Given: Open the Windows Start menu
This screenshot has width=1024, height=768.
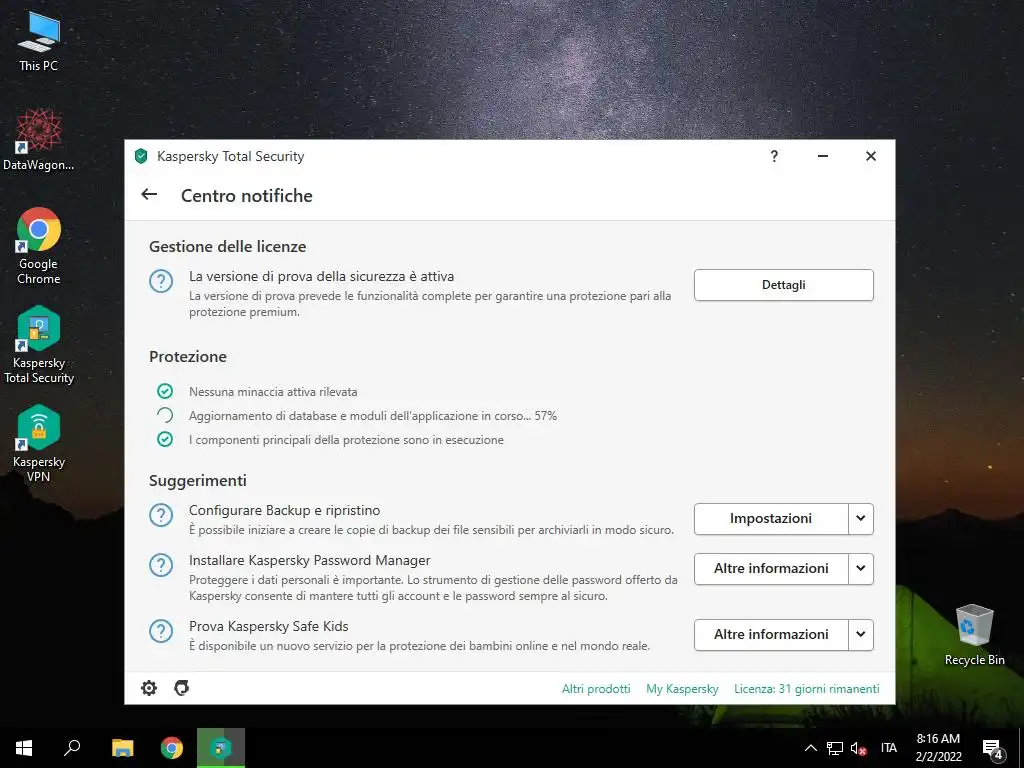Looking at the screenshot, I should [x=24, y=748].
